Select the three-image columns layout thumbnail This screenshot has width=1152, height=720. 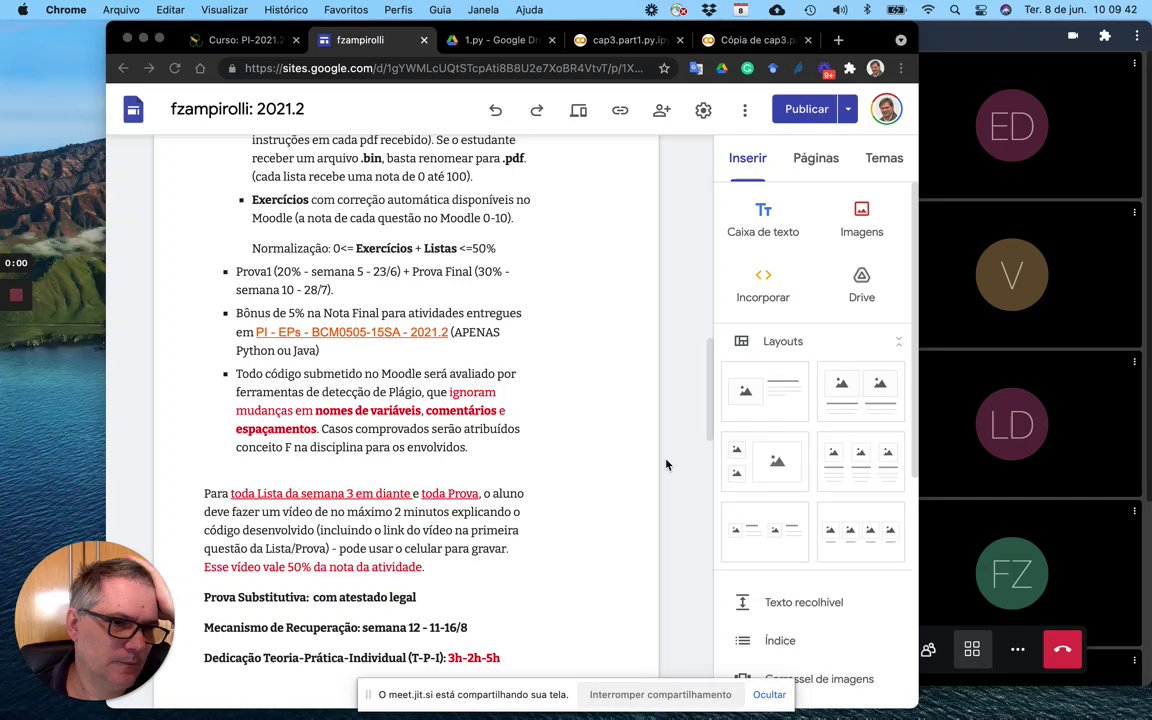(860, 461)
